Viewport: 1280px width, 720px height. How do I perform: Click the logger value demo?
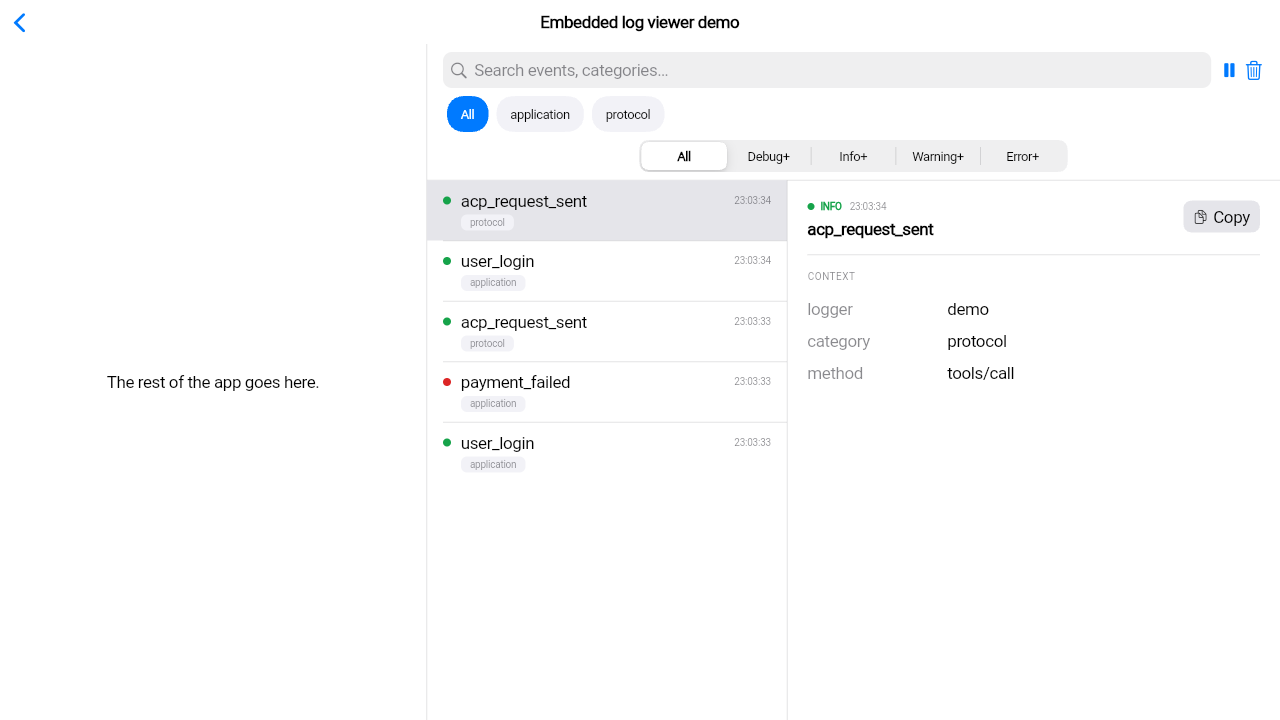[968, 309]
